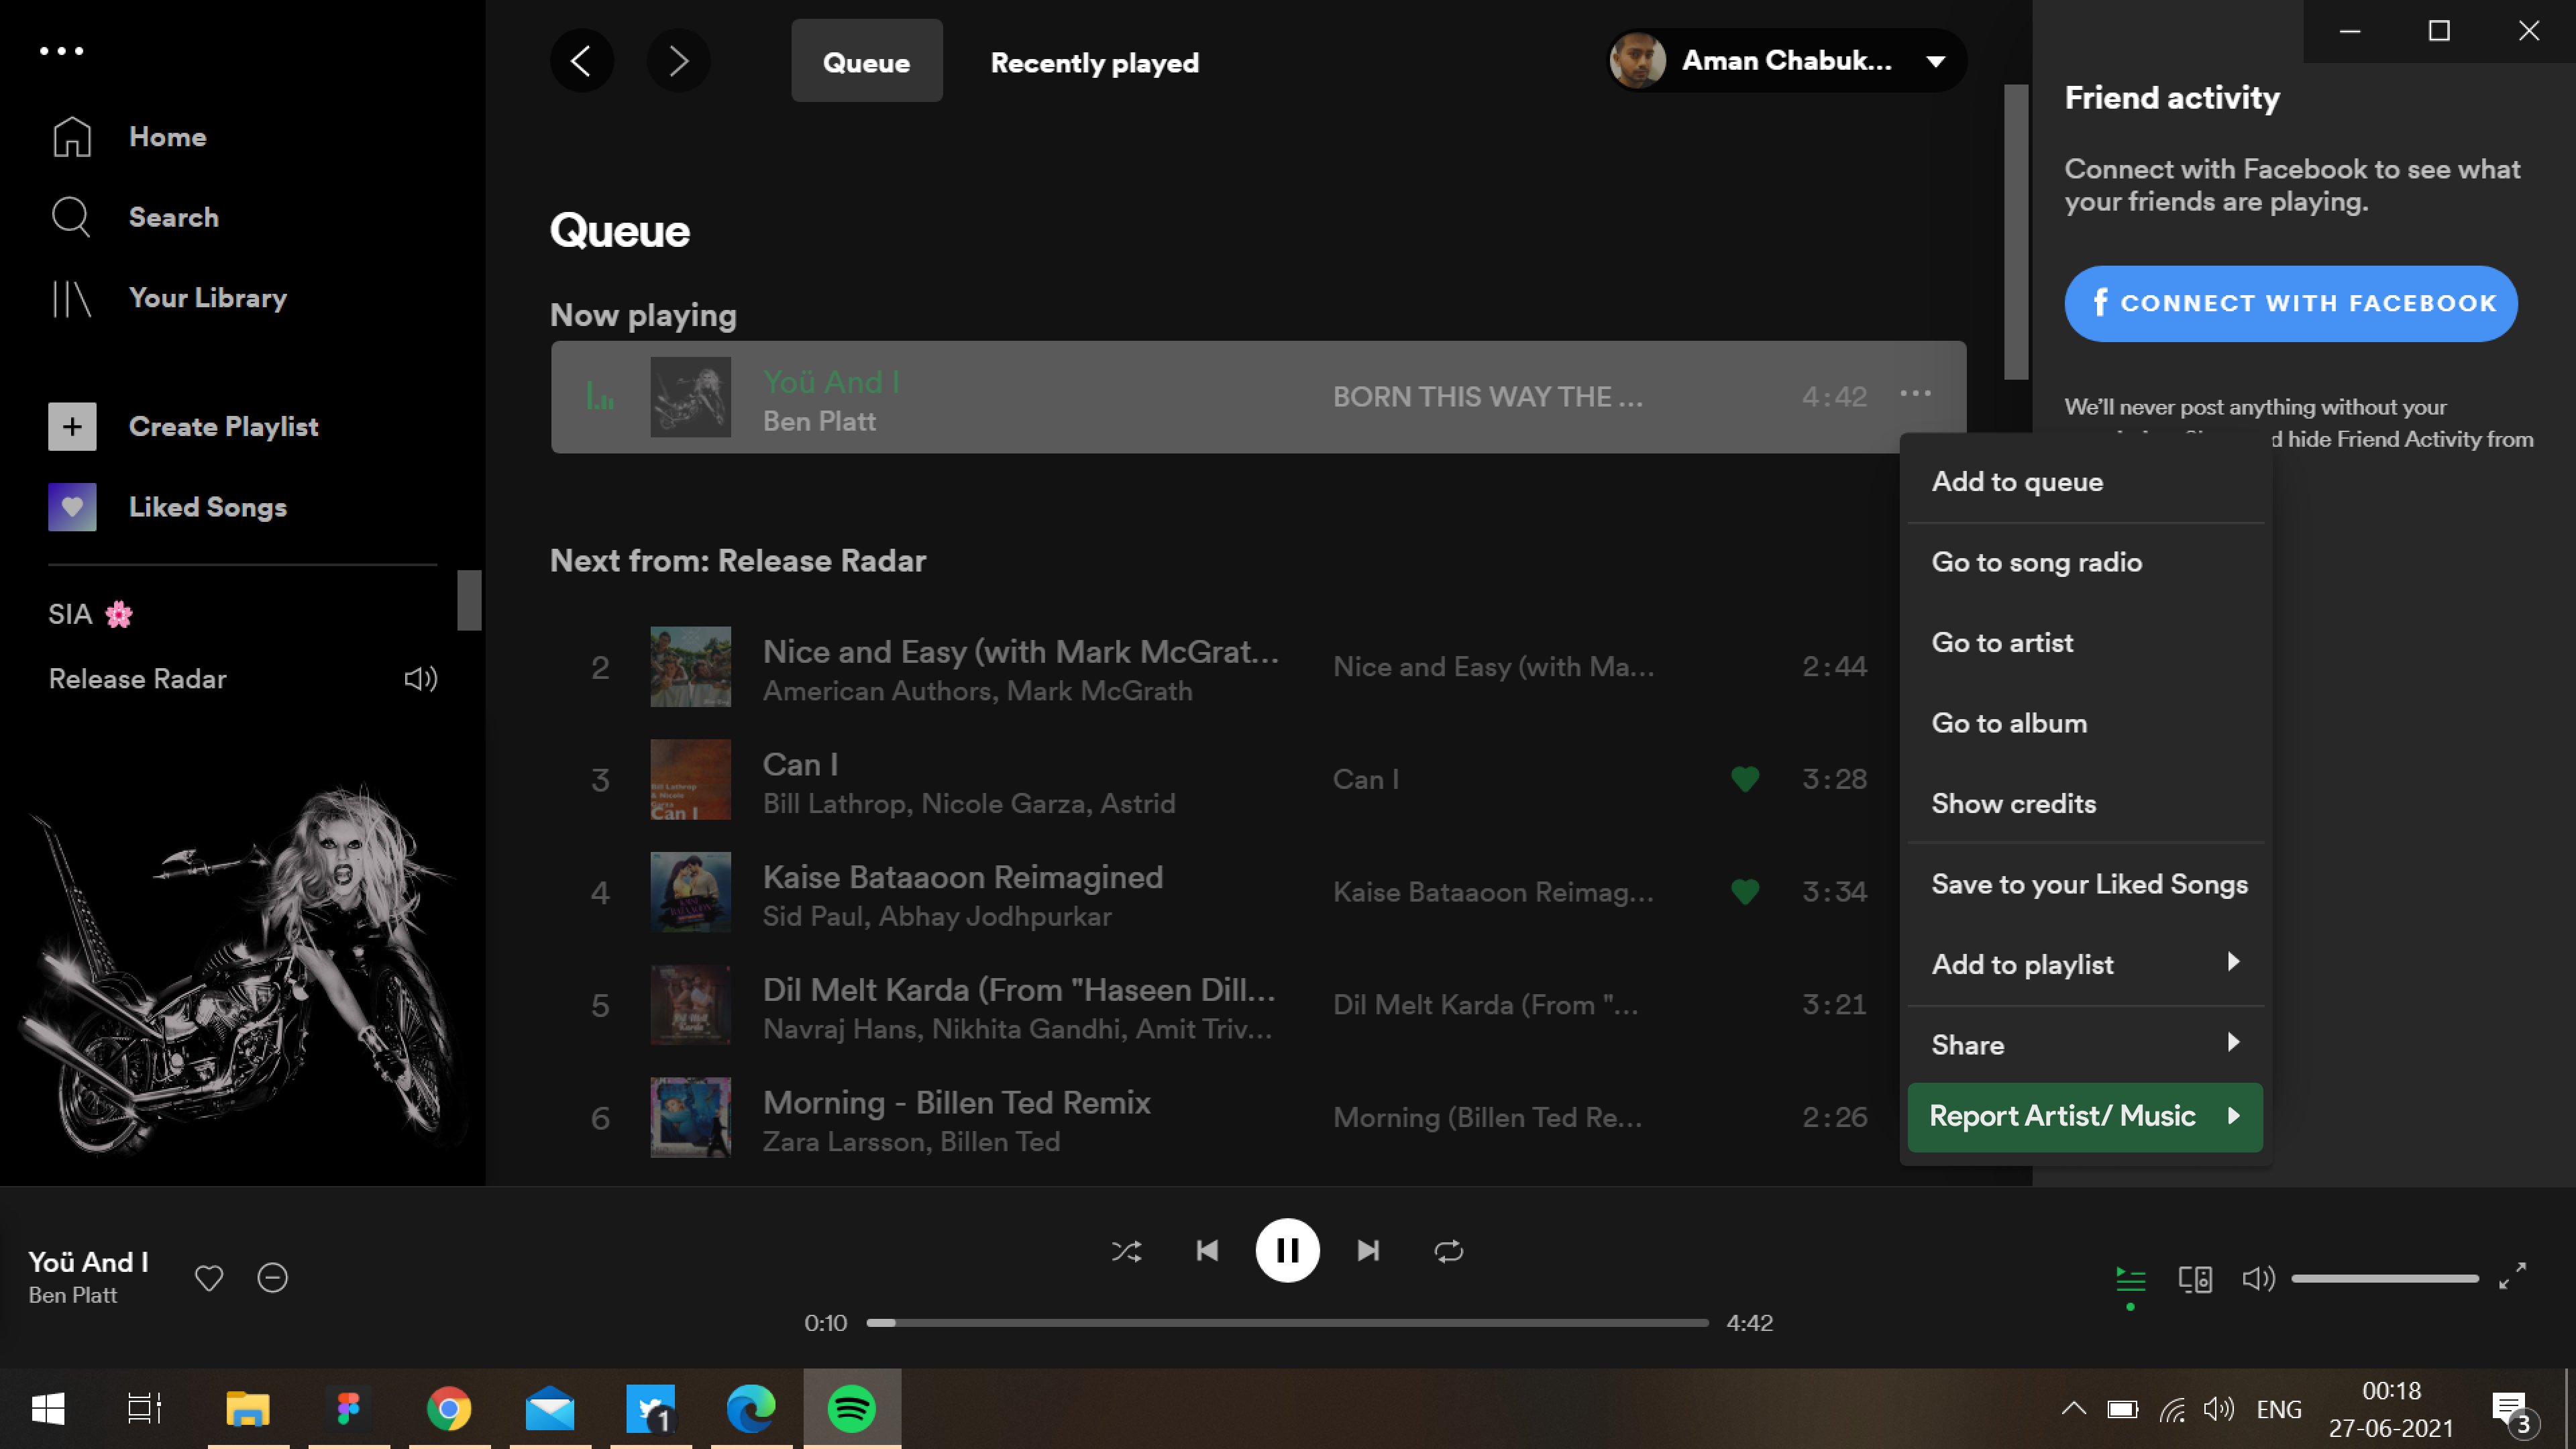Screen dimensions: 2576x1449
Task: Click Connect with Facebook button
Action: coord(2290,303)
